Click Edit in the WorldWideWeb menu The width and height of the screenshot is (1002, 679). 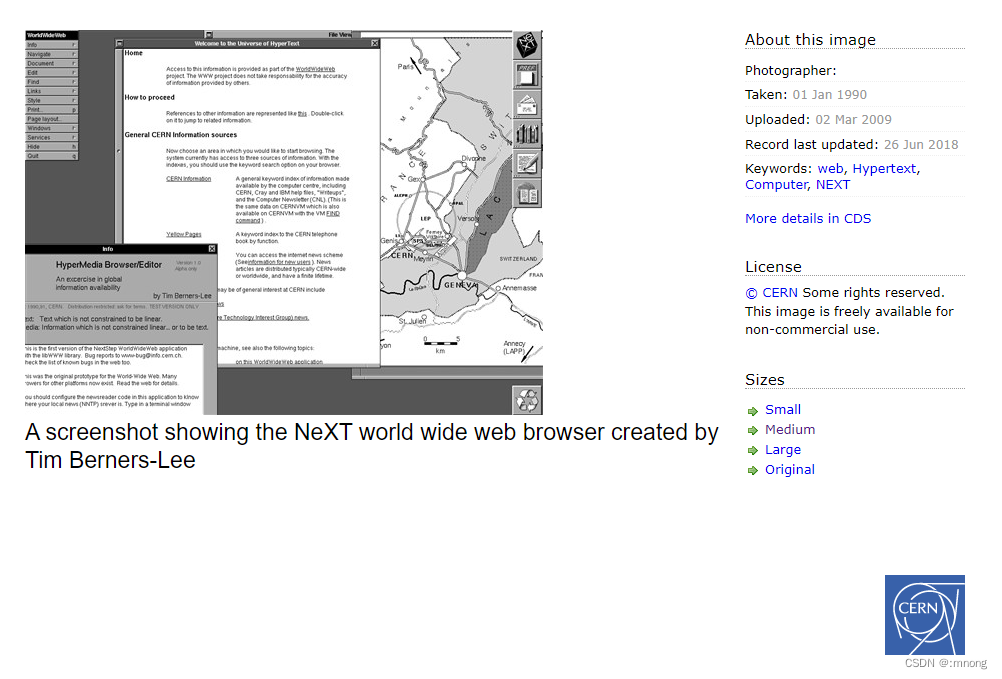[x=52, y=73]
